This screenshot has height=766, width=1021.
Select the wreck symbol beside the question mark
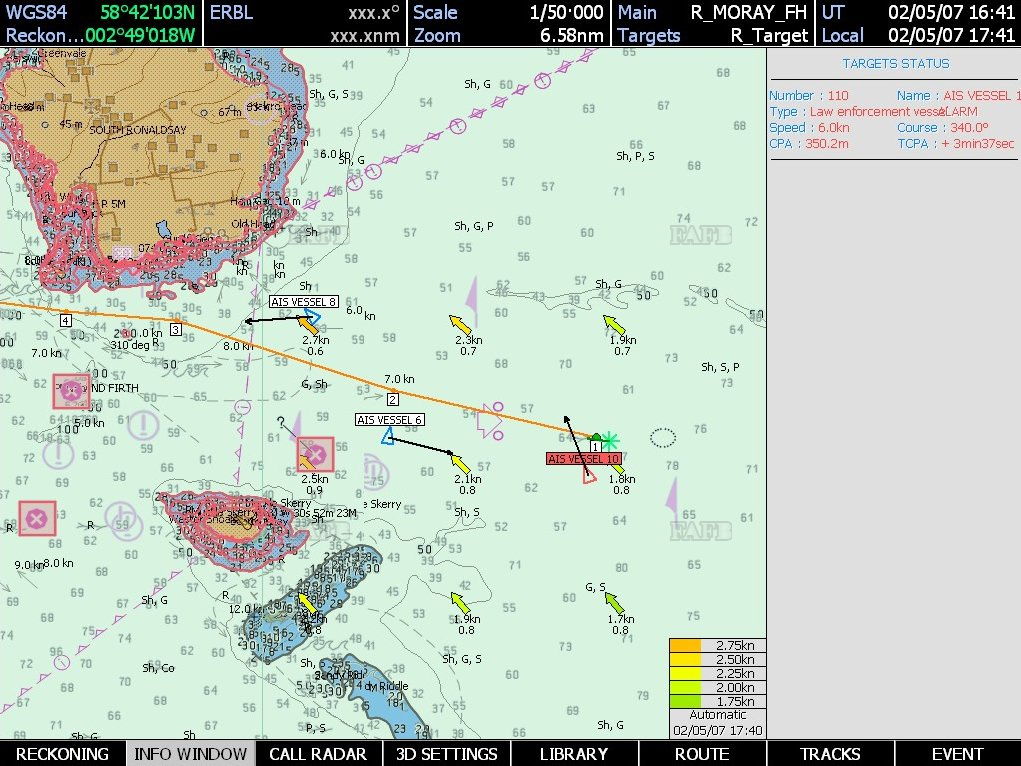315,455
